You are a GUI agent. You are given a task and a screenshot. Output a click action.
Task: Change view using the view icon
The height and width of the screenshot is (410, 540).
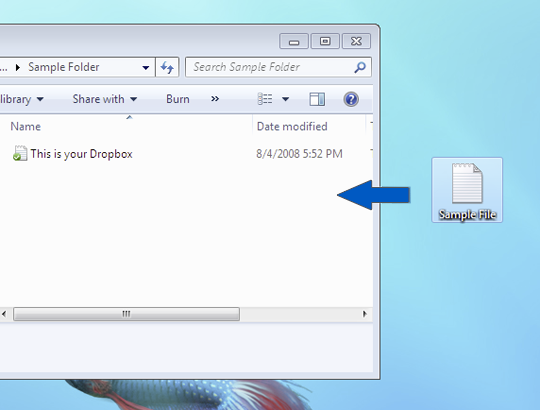[265, 99]
